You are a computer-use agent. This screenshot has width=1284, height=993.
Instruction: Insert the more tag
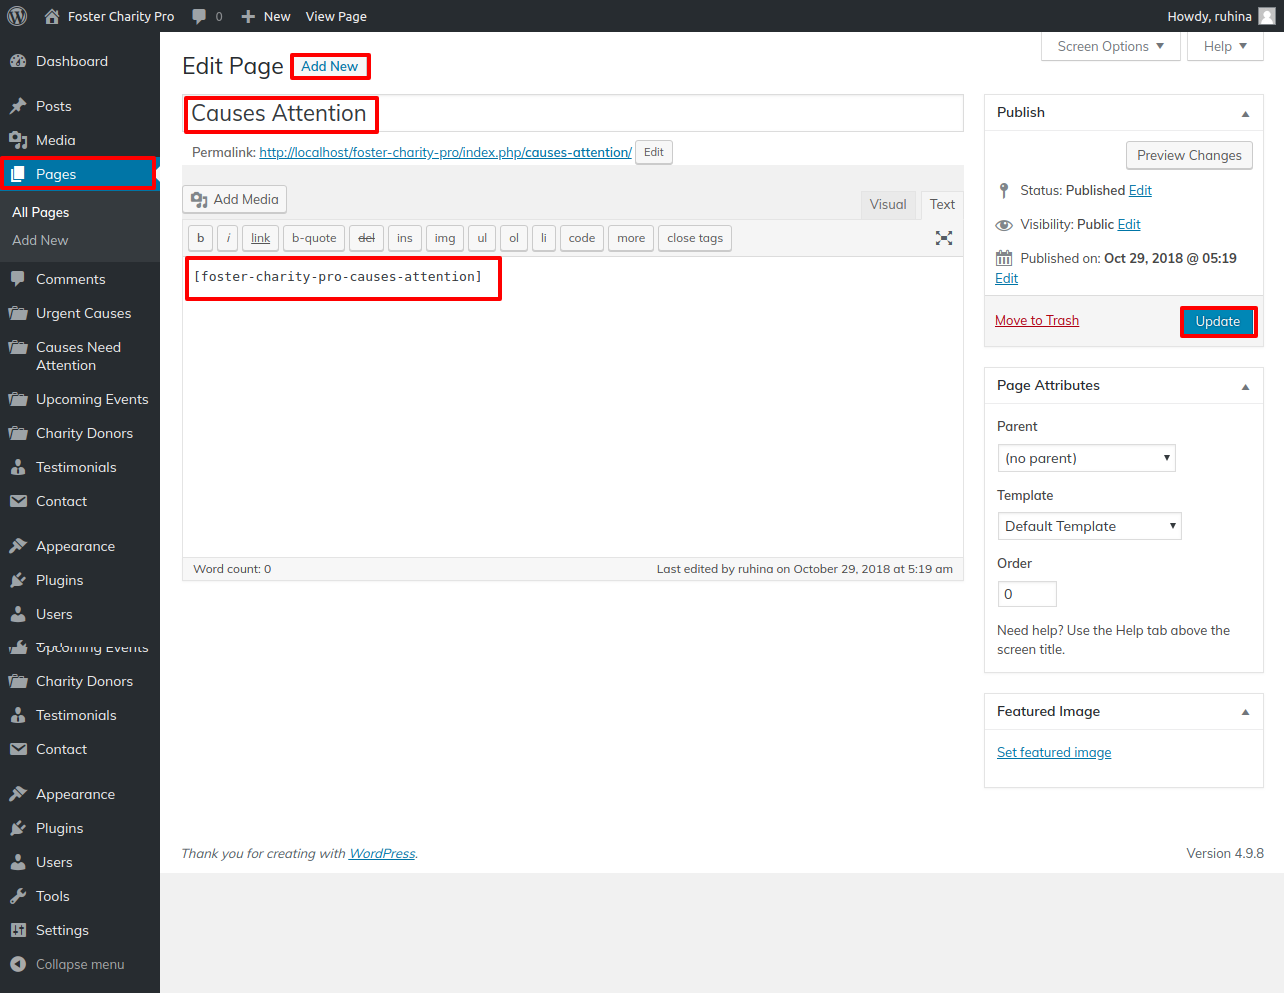[631, 238]
